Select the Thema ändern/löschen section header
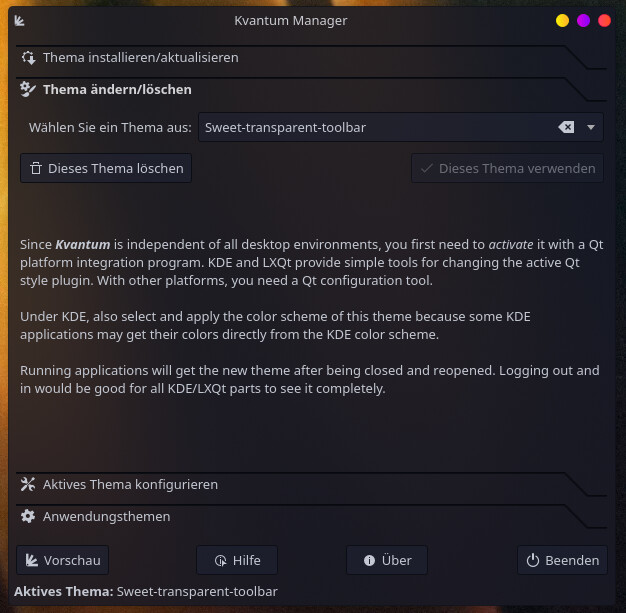 [x=117, y=90]
